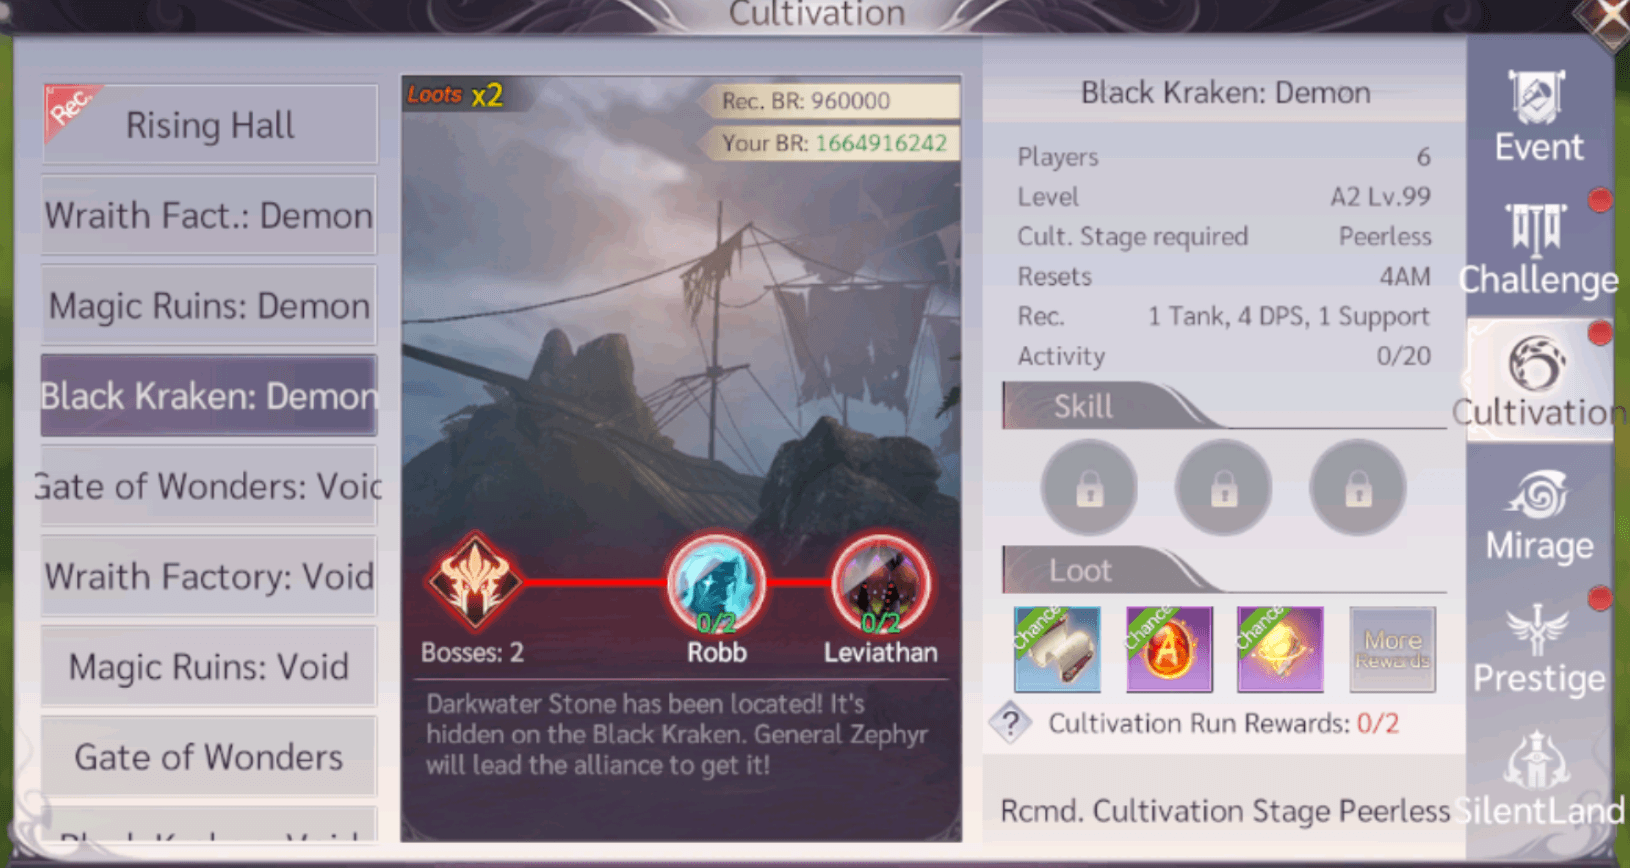
Task: Open the More Rewards button
Action: click(x=1392, y=650)
